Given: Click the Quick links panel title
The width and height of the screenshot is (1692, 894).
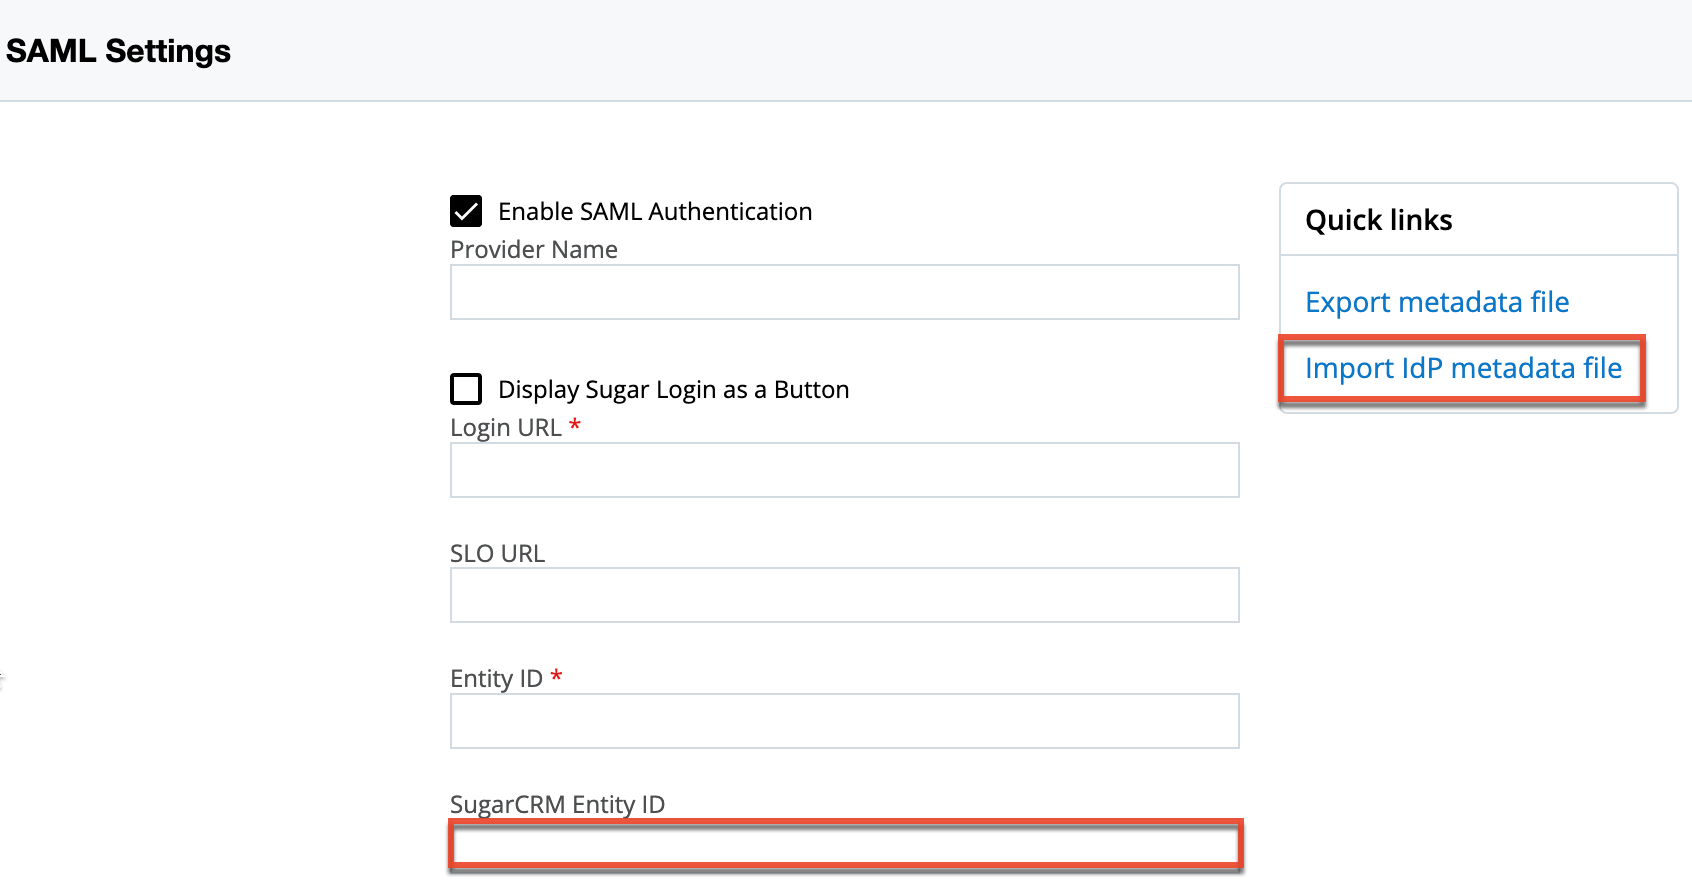Looking at the screenshot, I should point(1378,219).
